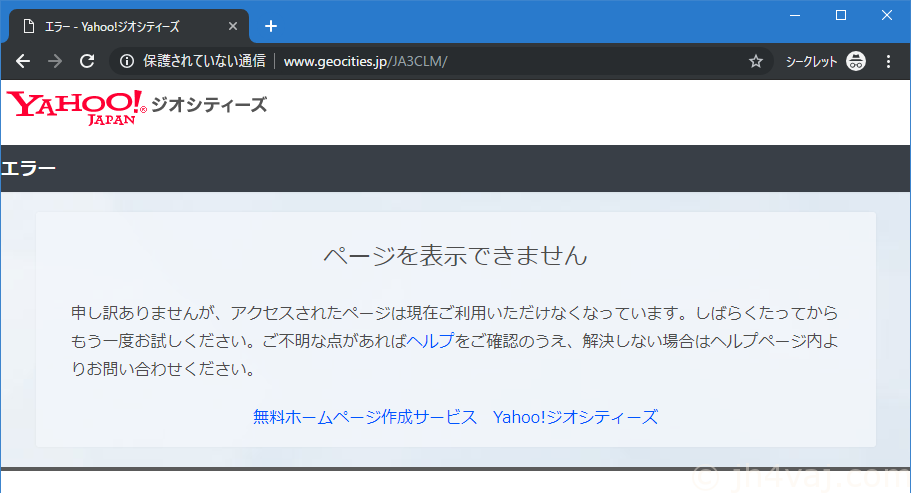Image resolution: width=911 pixels, height=493 pixels.
Task: Bookmark this page with the star icon
Action: point(755,61)
